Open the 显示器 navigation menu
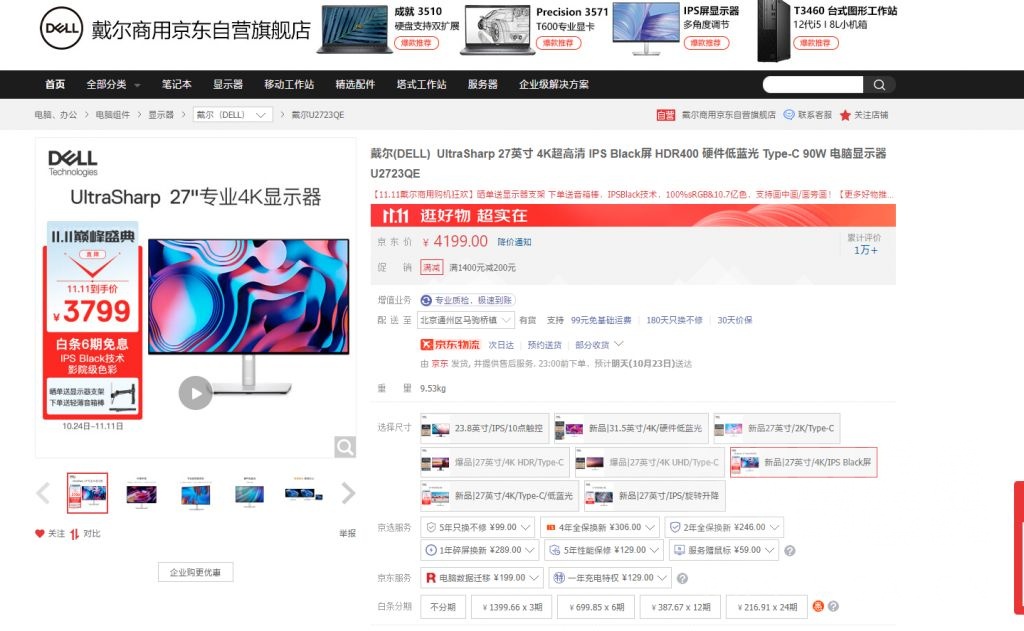 227,85
